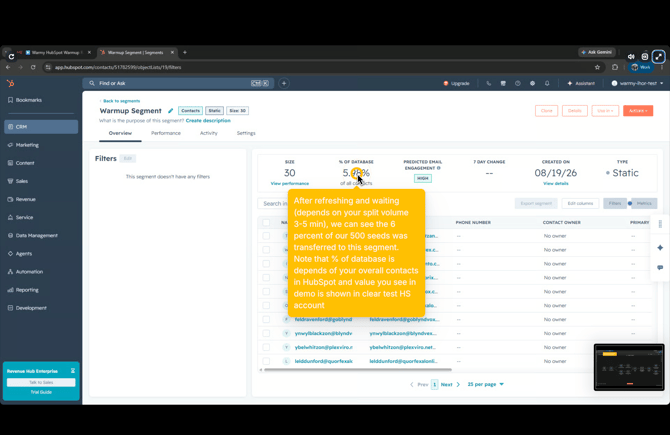
Task: Open Sales in the sidebar
Action: [x=41, y=181]
